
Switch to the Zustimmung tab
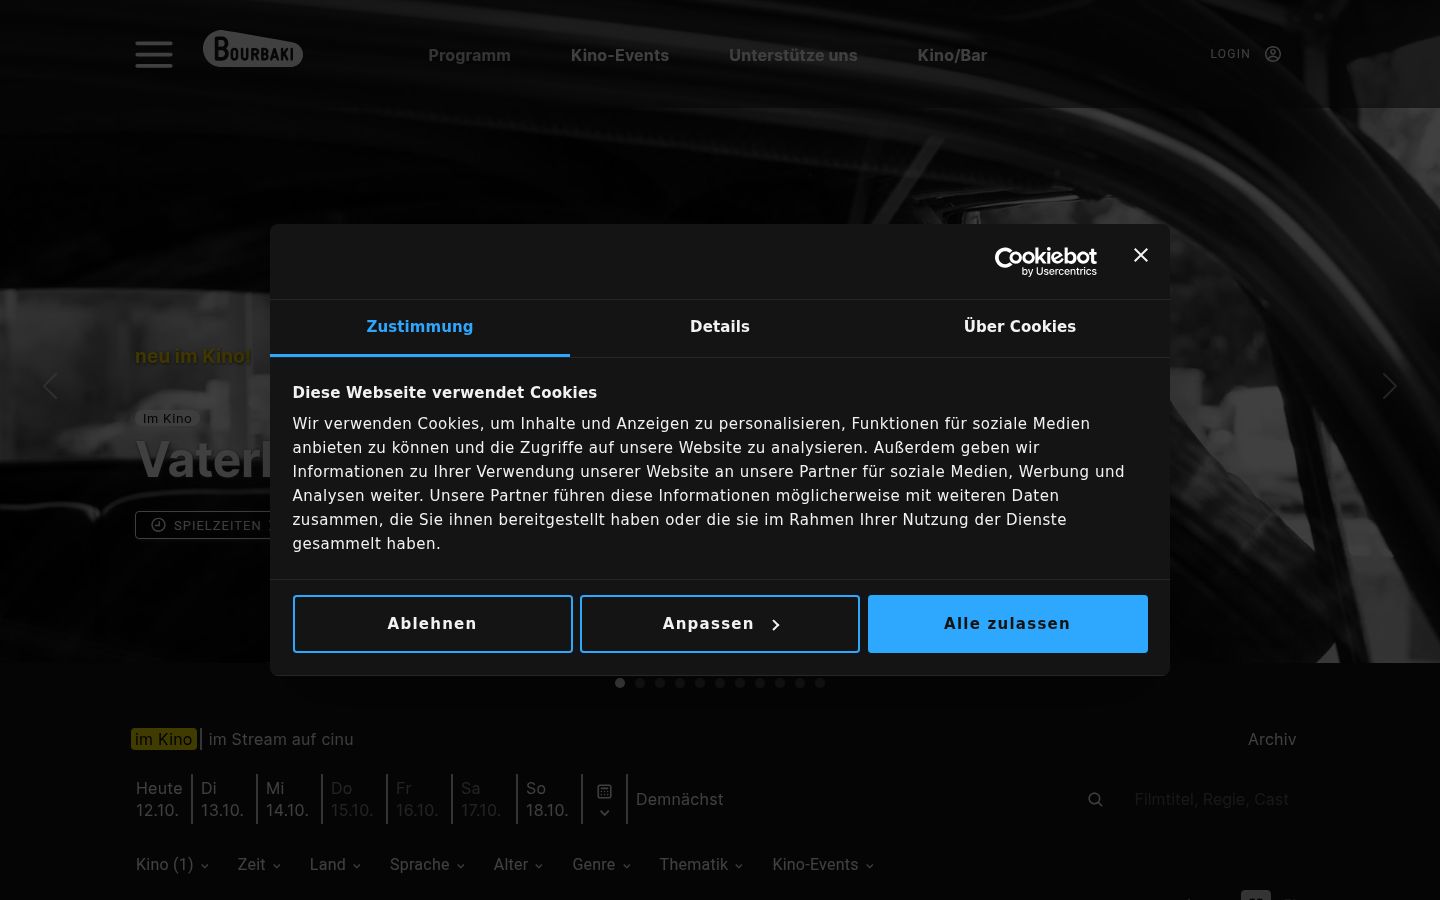(x=420, y=327)
